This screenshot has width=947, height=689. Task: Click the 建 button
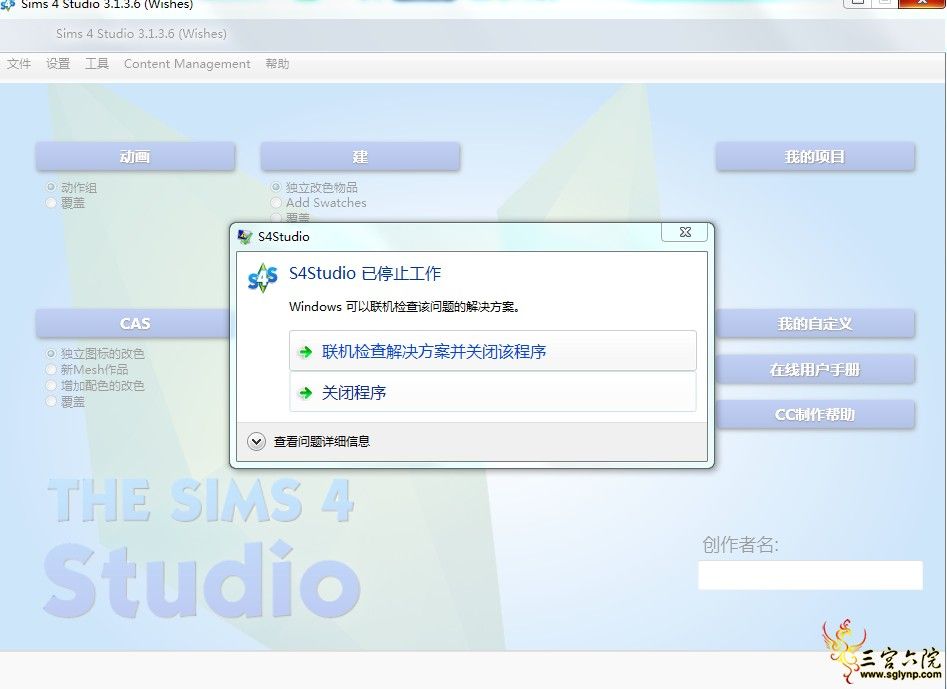(361, 156)
